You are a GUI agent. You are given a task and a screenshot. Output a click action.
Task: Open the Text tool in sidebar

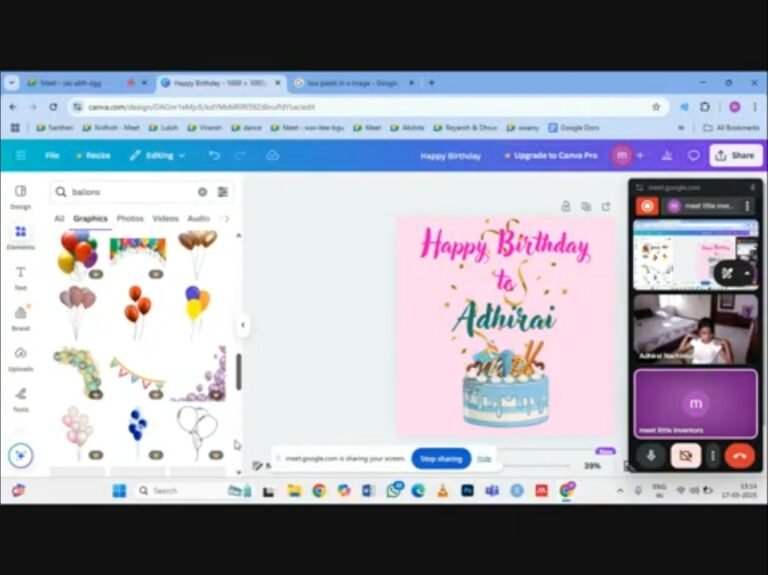(20, 276)
